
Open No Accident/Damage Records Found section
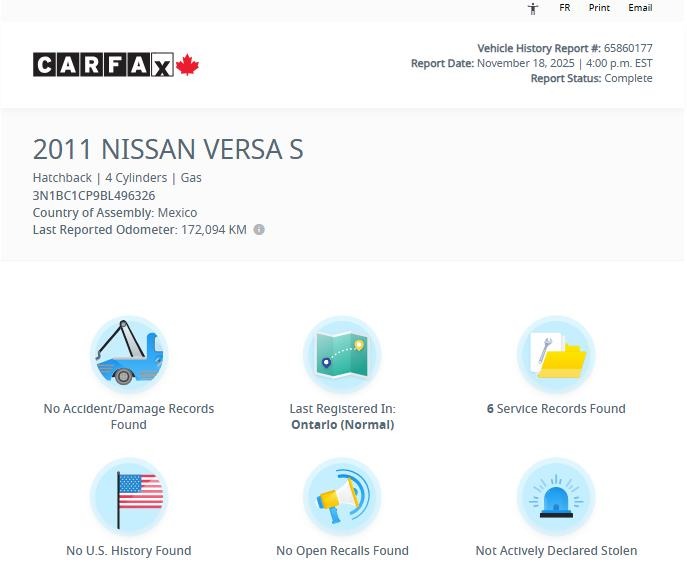point(128,416)
